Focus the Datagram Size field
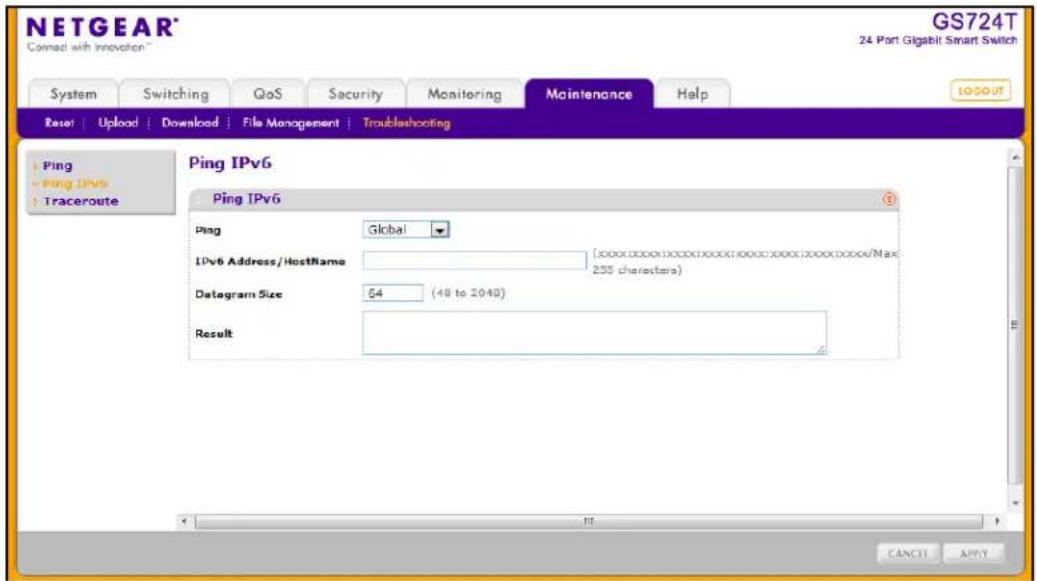 click(393, 293)
